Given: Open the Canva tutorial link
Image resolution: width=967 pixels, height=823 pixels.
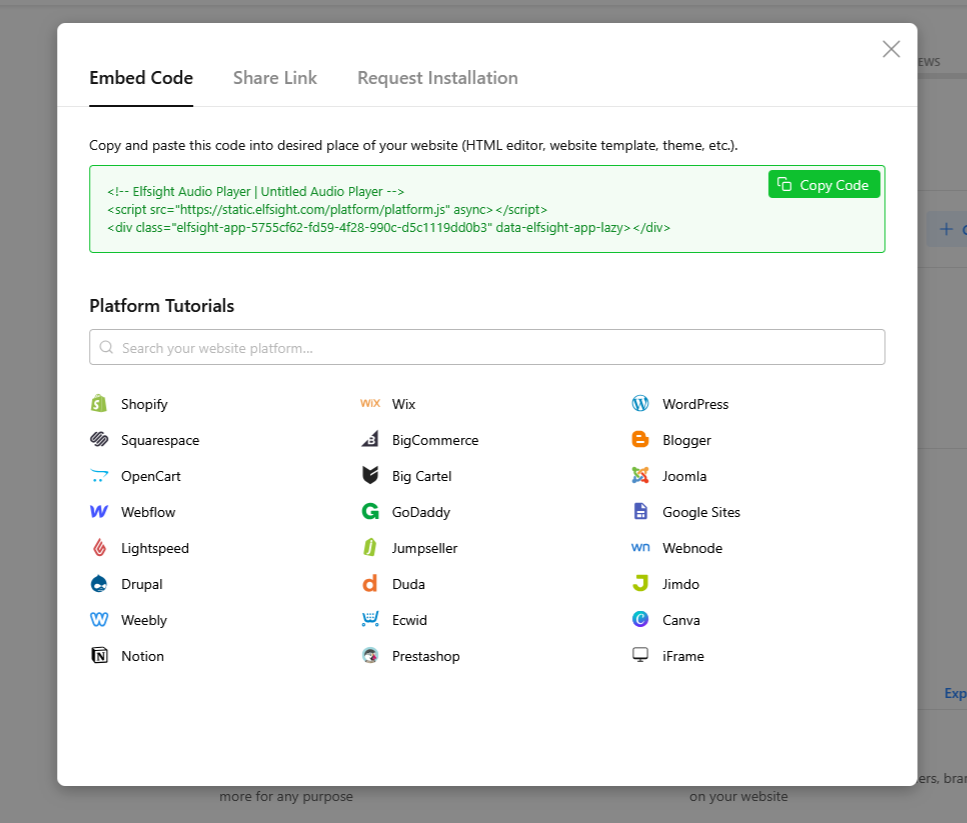Looking at the screenshot, I should click(681, 620).
